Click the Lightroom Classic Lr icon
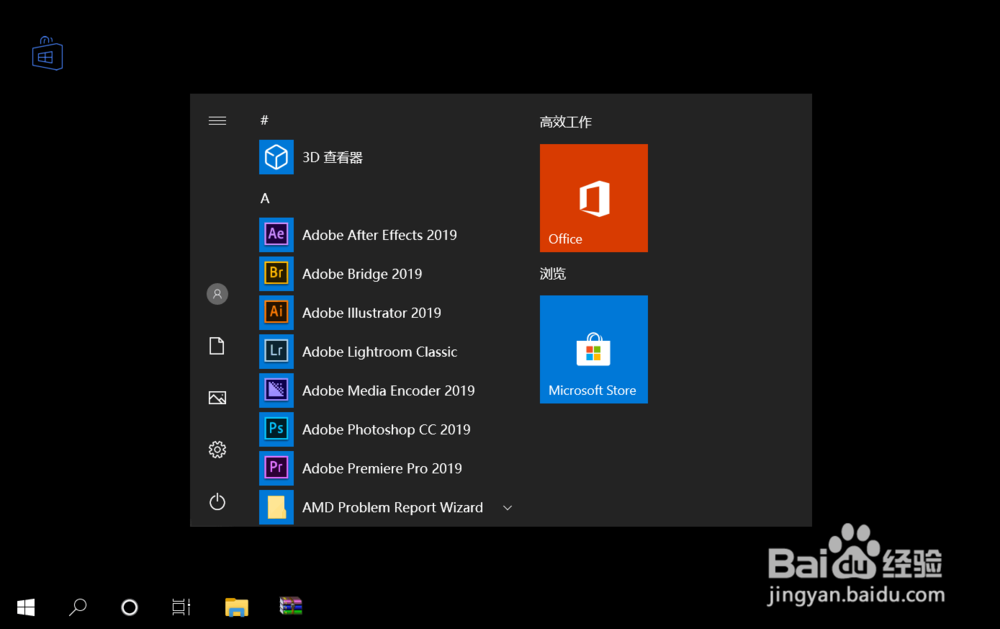Image resolution: width=1000 pixels, height=629 pixels. point(276,352)
